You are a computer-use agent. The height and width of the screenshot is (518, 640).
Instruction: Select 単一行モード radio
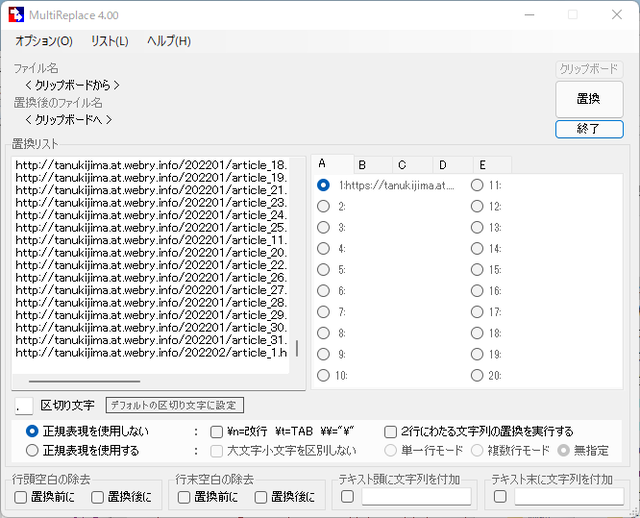point(391,451)
